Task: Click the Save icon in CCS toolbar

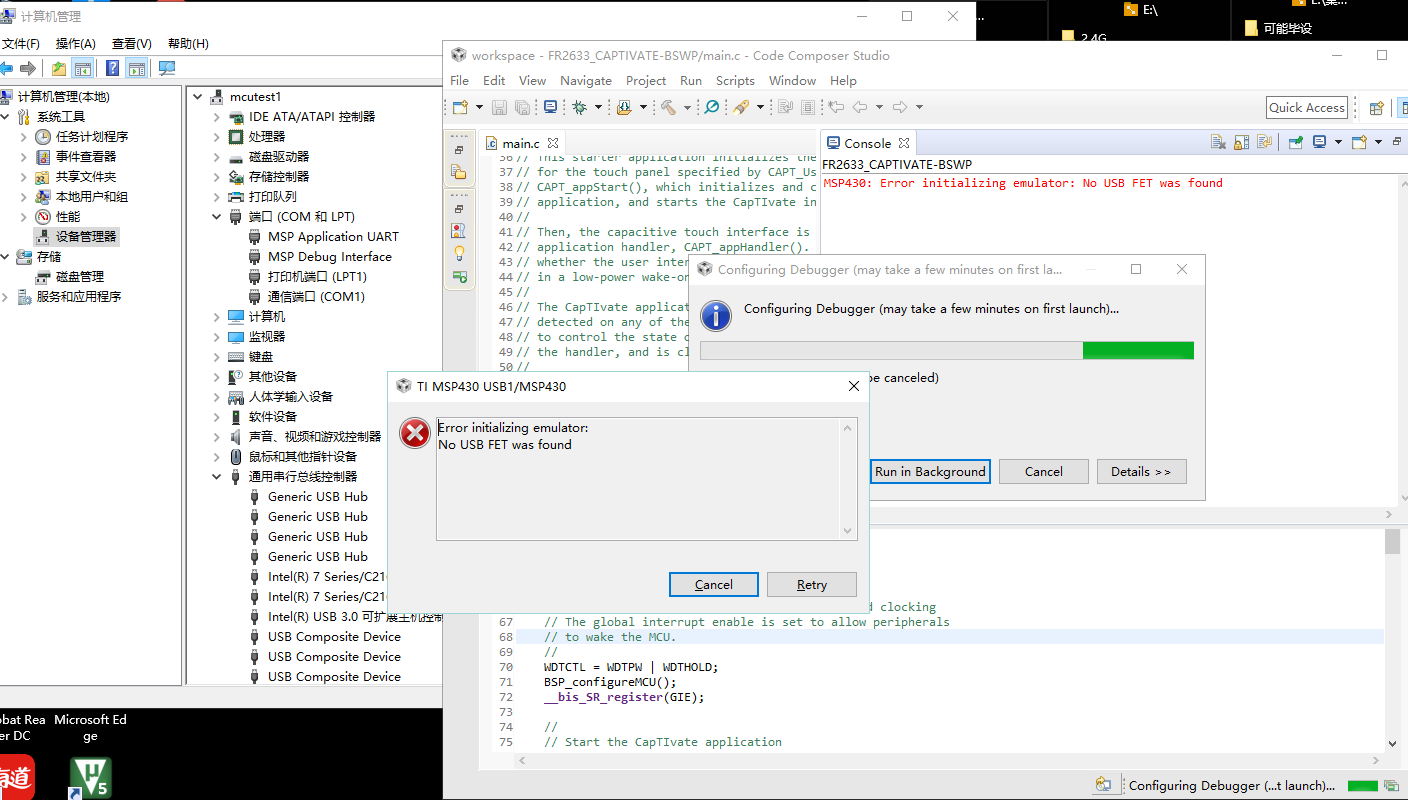Action: [x=499, y=107]
